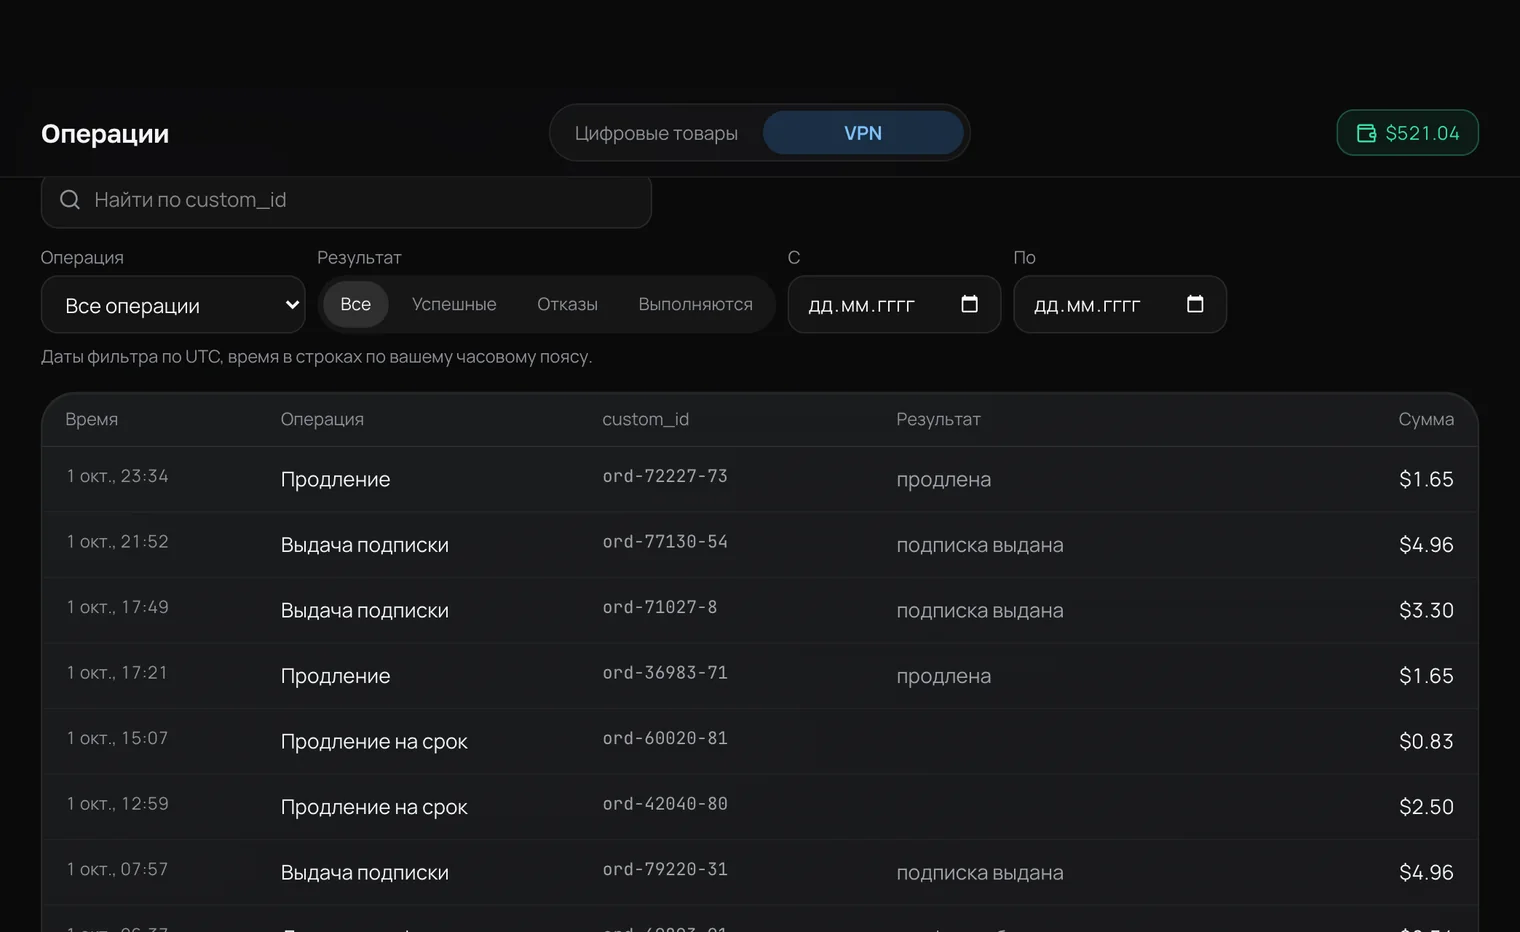Switch to the Цифровые товары tab
The height and width of the screenshot is (932, 1520).
656,133
